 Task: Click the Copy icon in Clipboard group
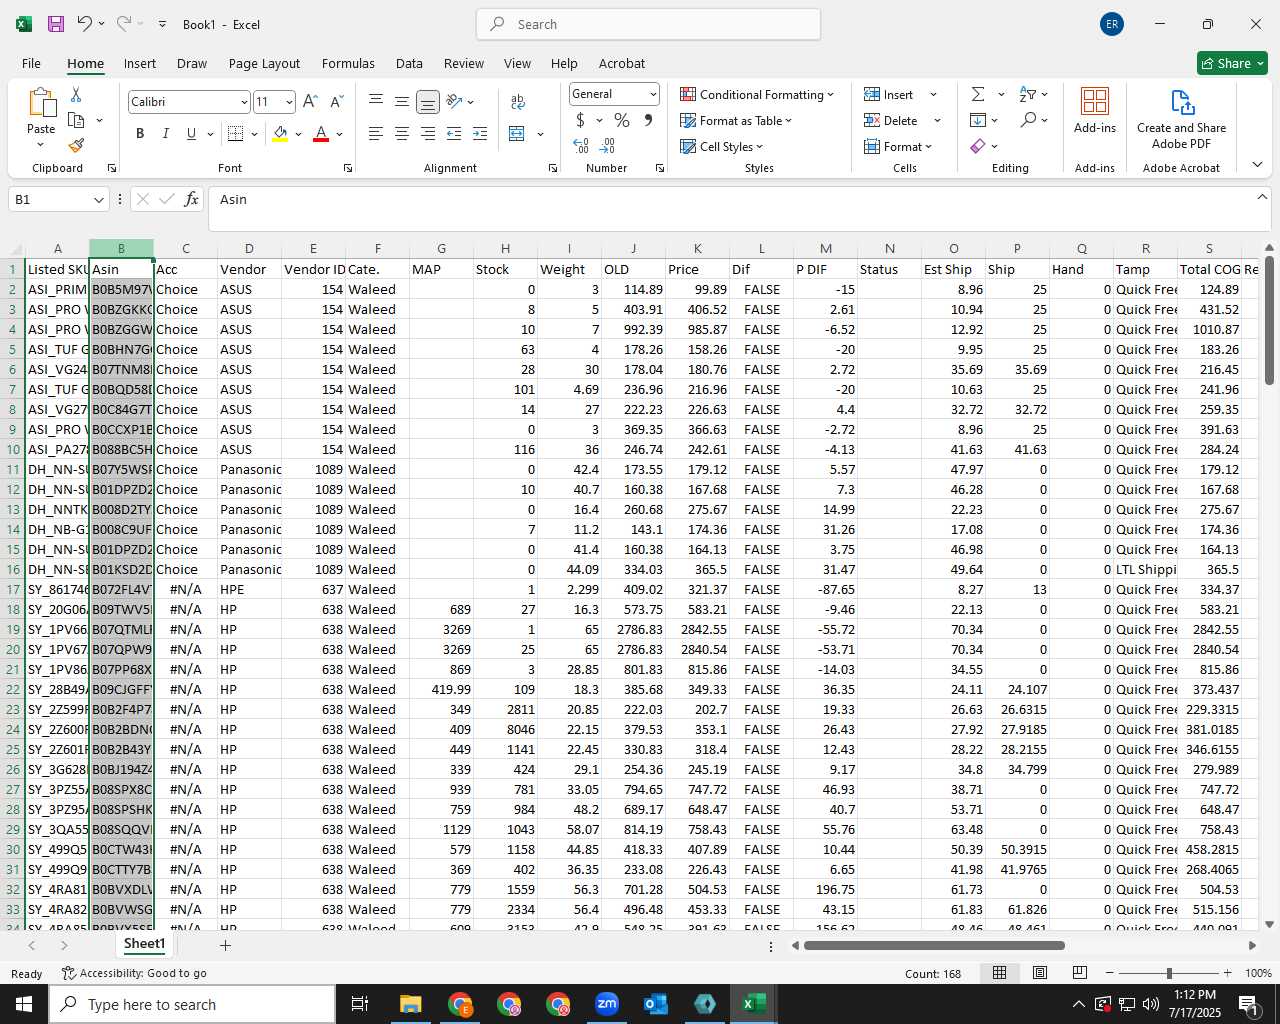coord(76,120)
